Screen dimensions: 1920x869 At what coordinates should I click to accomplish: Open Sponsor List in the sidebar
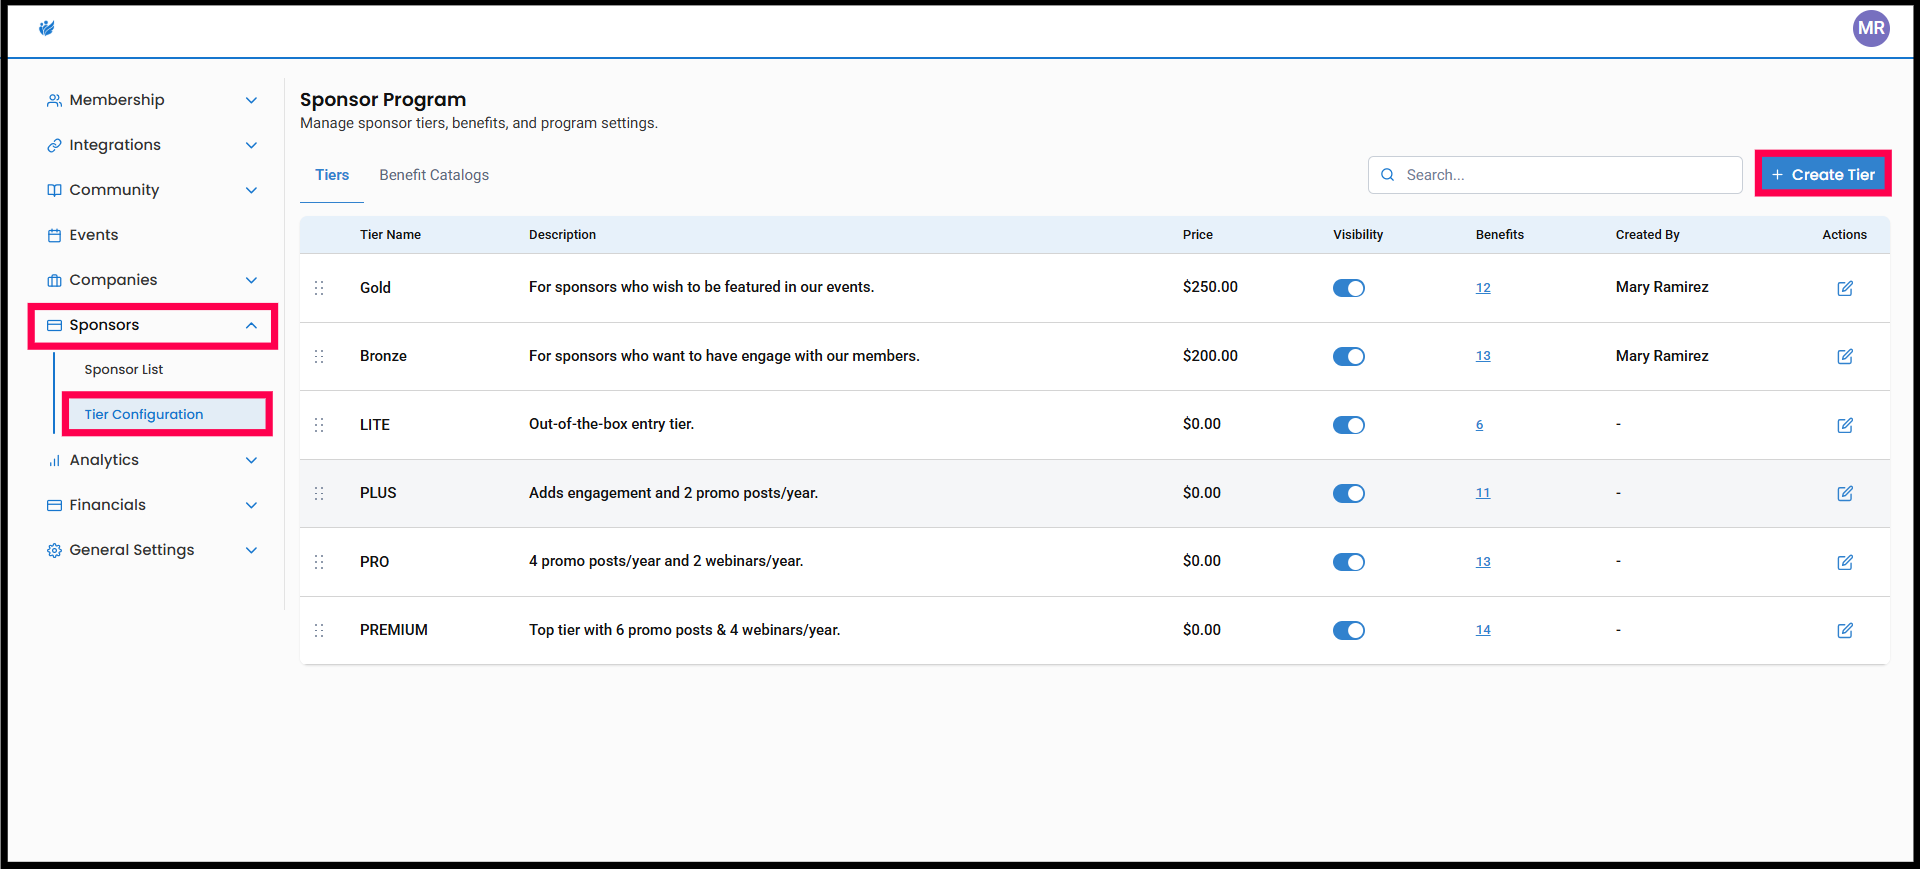click(124, 370)
